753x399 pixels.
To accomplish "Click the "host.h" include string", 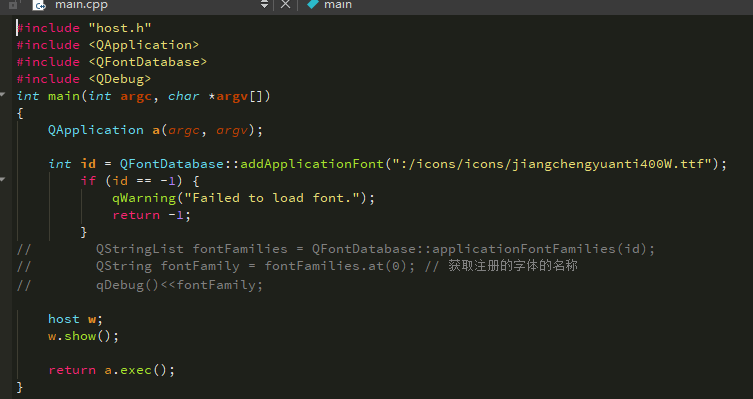I will (x=120, y=28).
